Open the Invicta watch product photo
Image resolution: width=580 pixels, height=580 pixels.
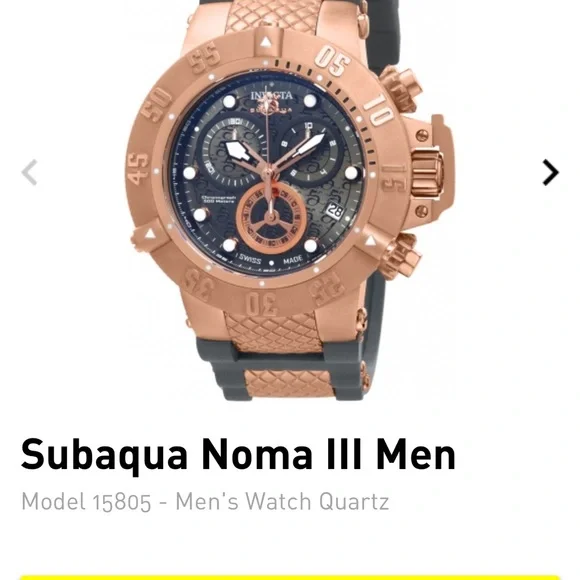tap(290, 200)
